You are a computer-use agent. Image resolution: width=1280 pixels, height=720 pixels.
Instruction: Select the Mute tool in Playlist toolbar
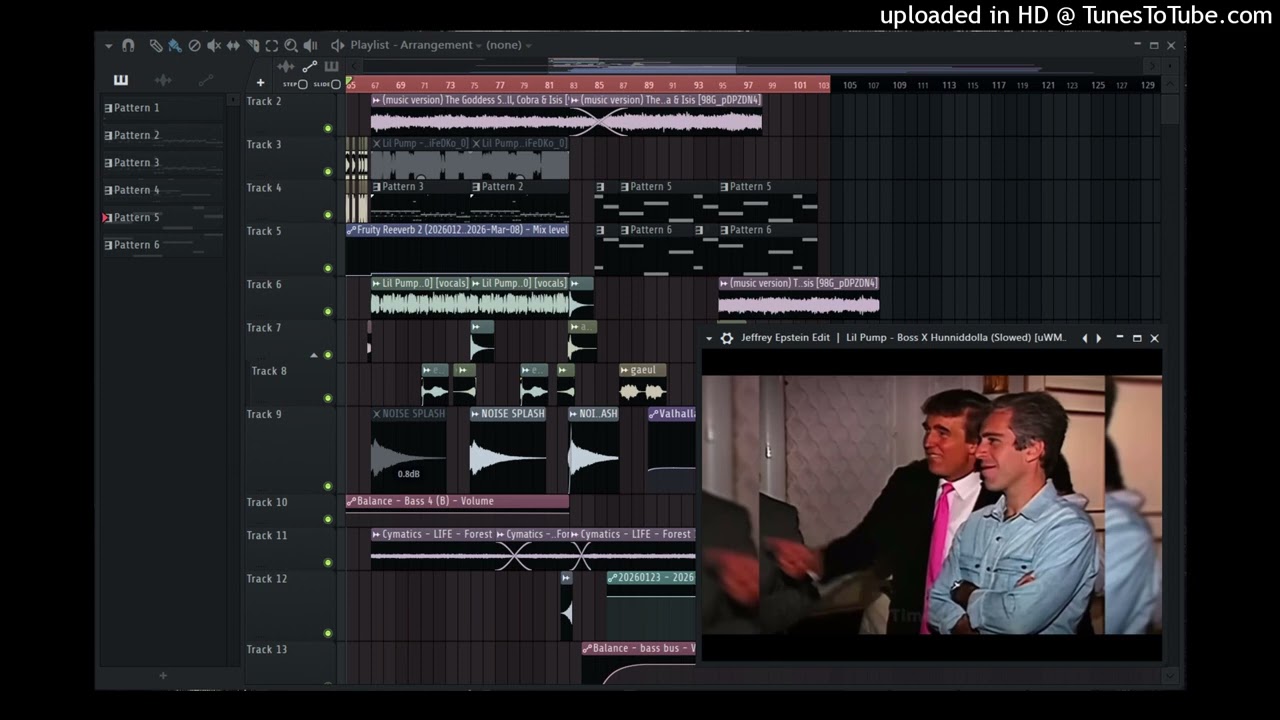214,45
